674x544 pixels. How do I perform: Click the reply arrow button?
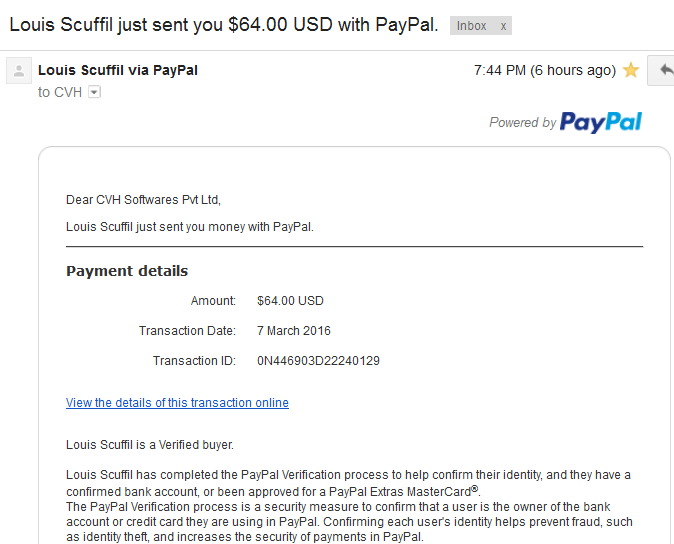click(x=664, y=70)
